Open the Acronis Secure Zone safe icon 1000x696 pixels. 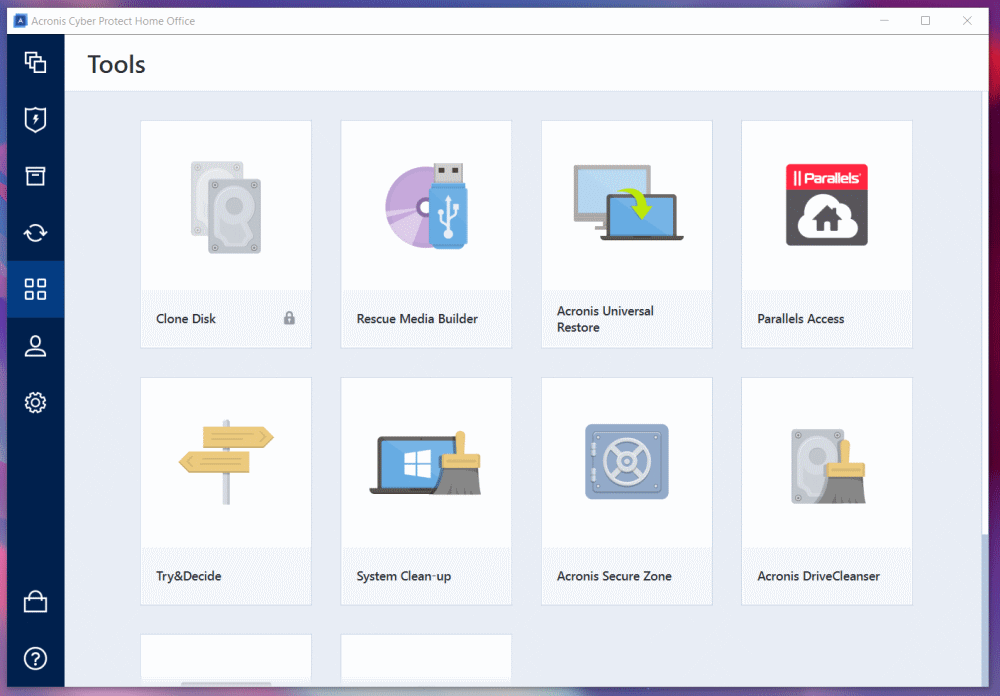(x=627, y=462)
